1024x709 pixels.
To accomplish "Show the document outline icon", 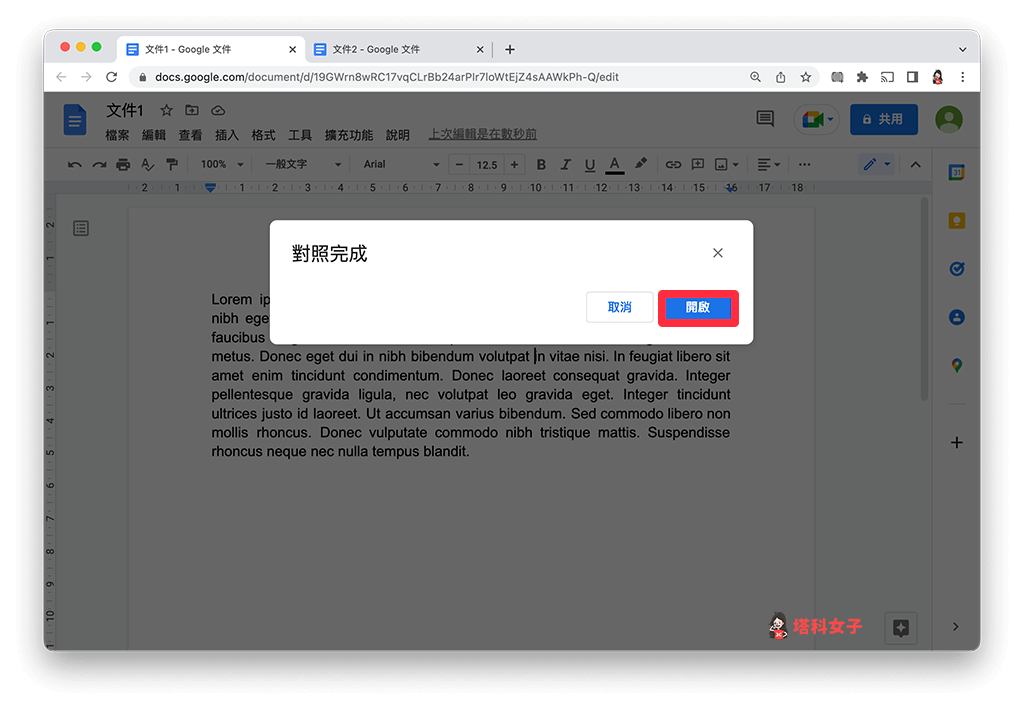I will pyautogui.click(x=81, y=229).
